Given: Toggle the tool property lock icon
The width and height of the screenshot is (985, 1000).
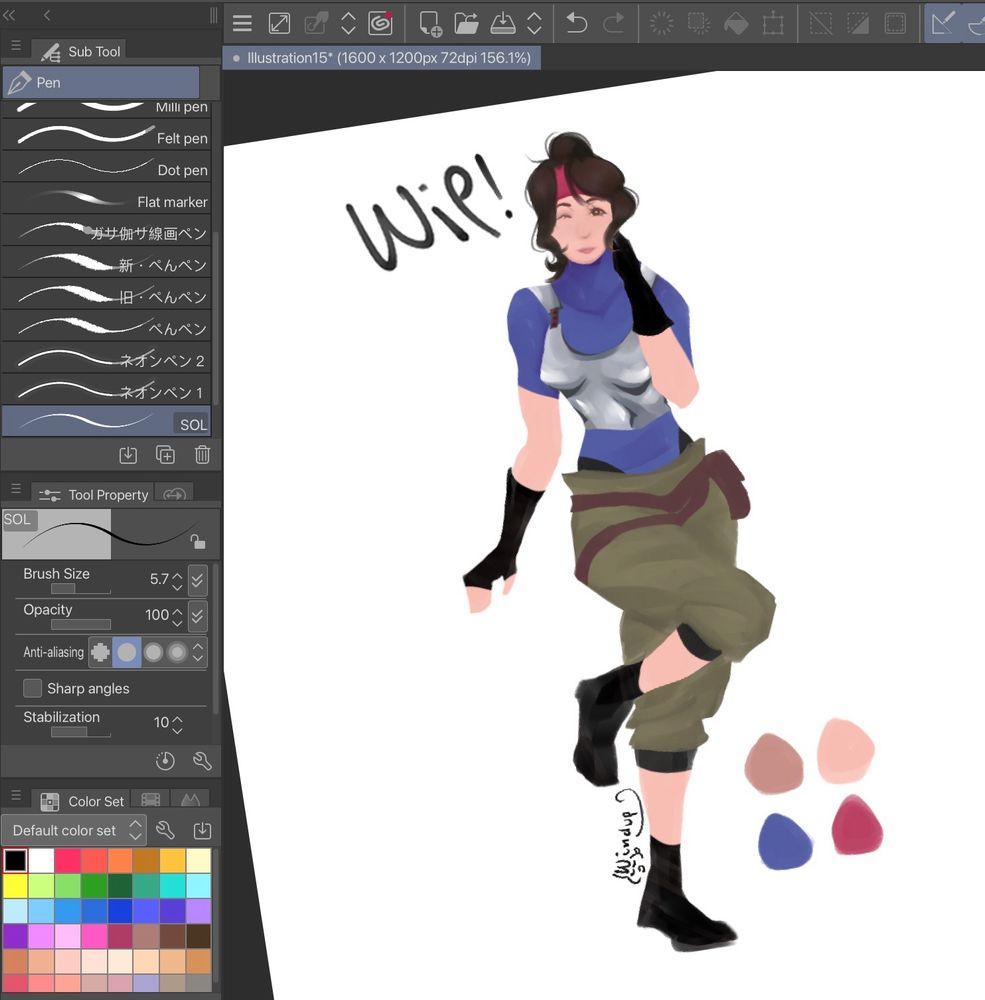Looking at the screenshot, I should click(x=198, y=541).
